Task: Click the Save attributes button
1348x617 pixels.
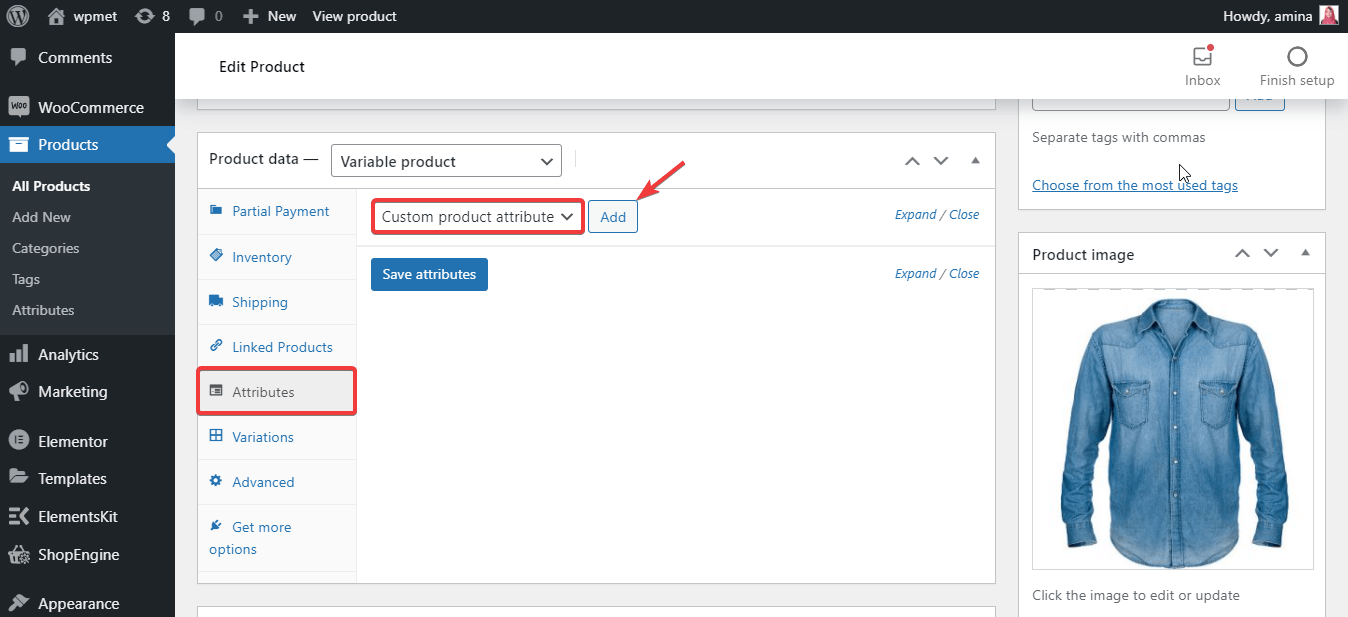Action: (x=429, y=274)
